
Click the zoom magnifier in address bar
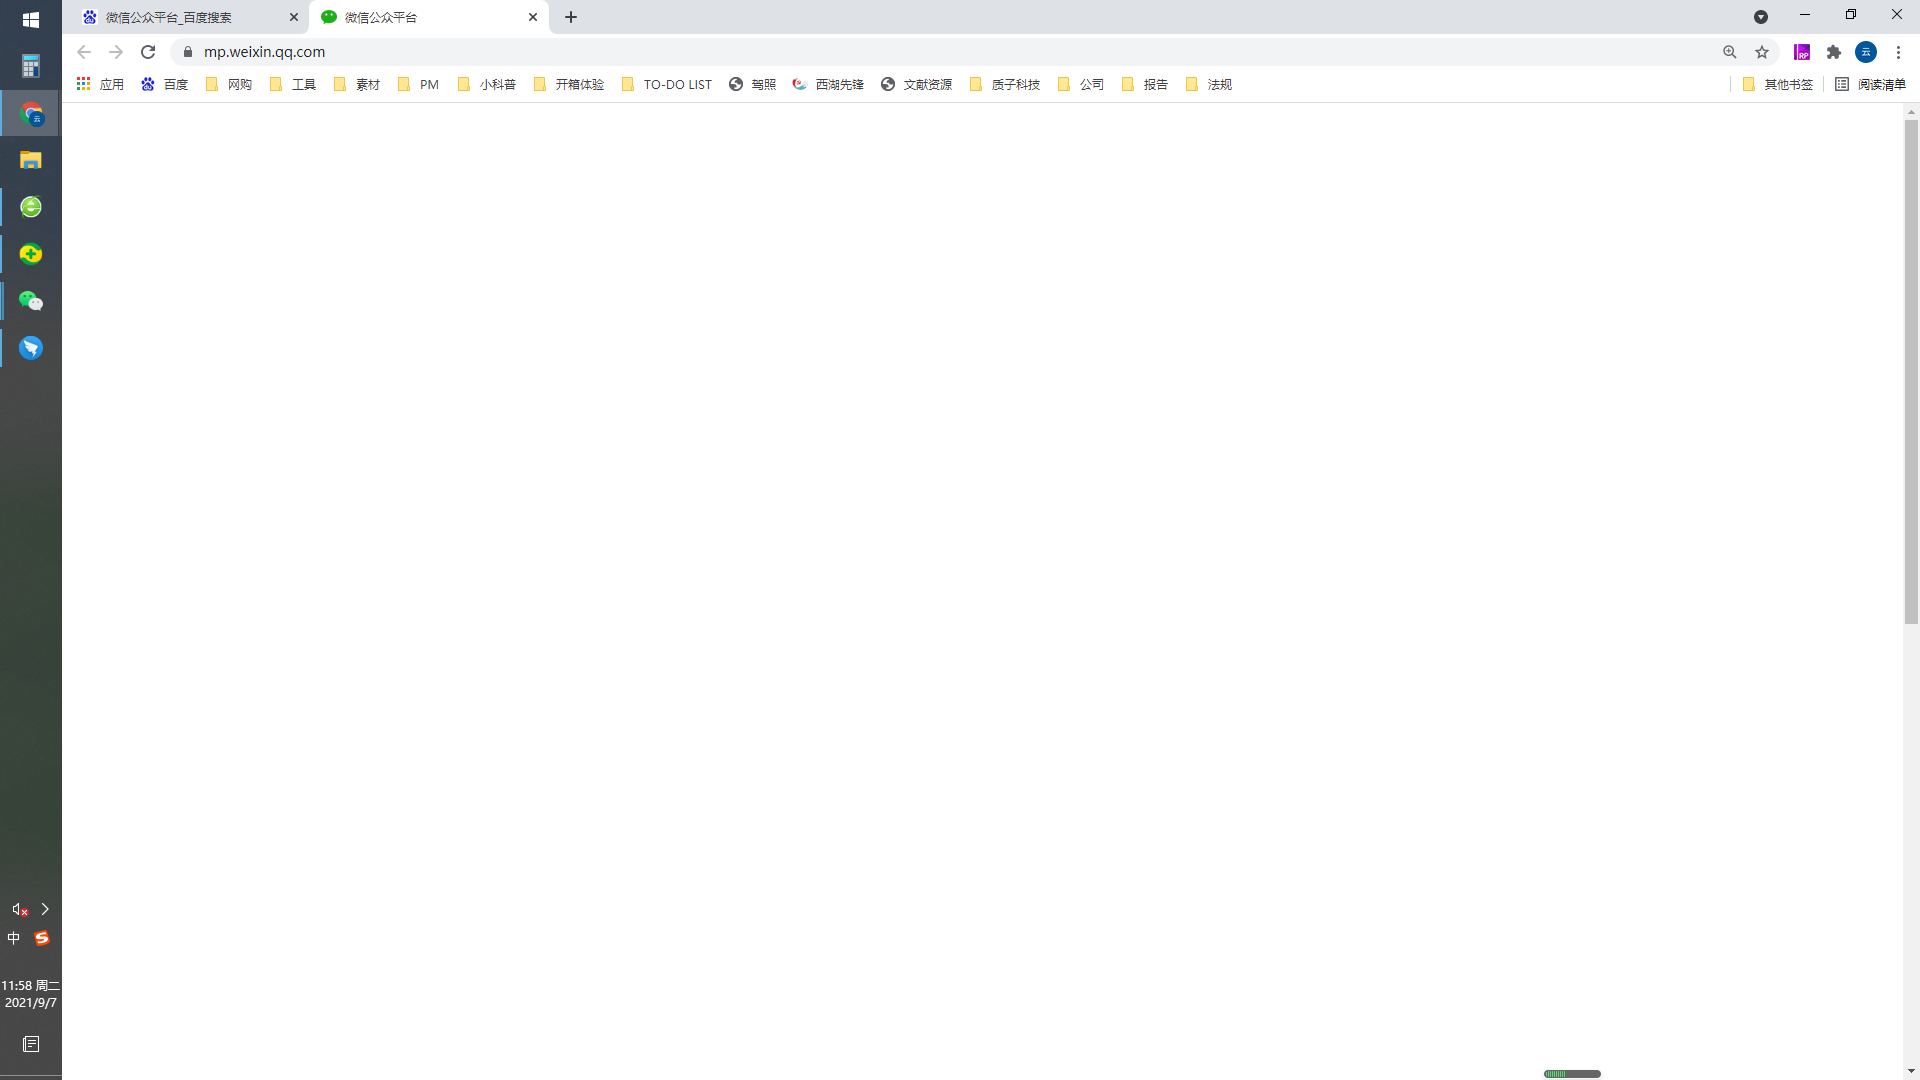pos(1730,52)
